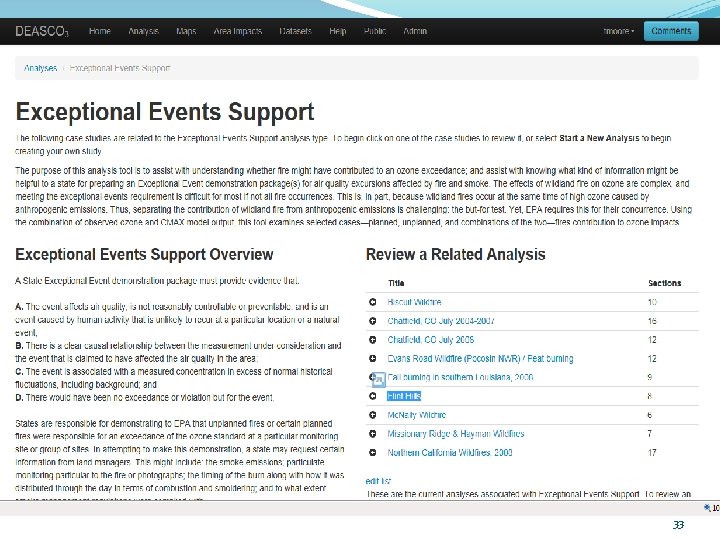
Task: Click the edit list link
Action: click(x=378, y=481)
